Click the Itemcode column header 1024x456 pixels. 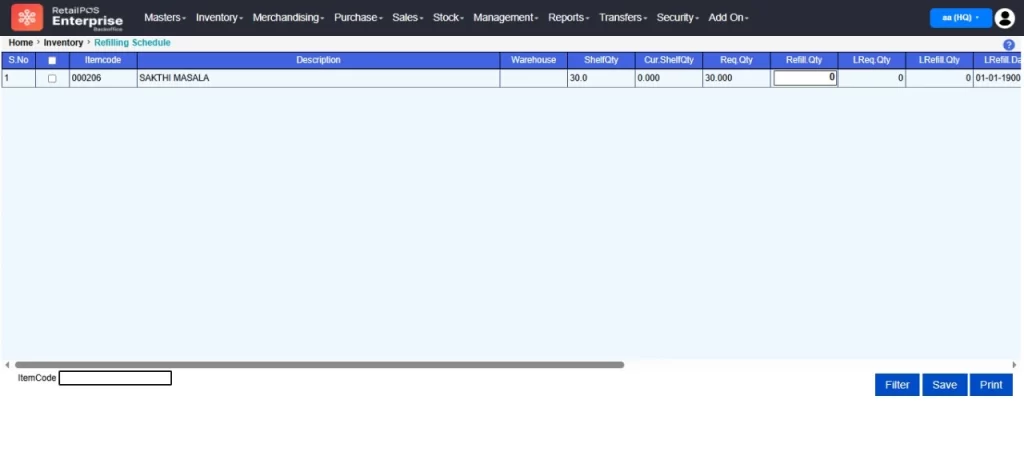103,60
